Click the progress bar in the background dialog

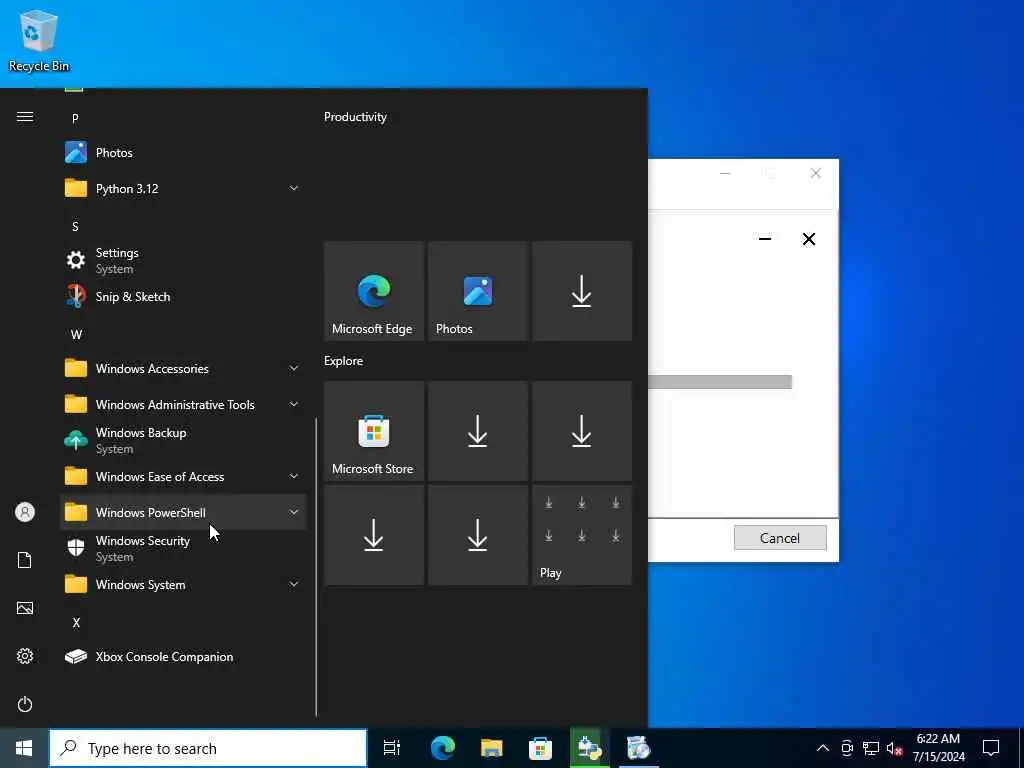click(720, 382)
